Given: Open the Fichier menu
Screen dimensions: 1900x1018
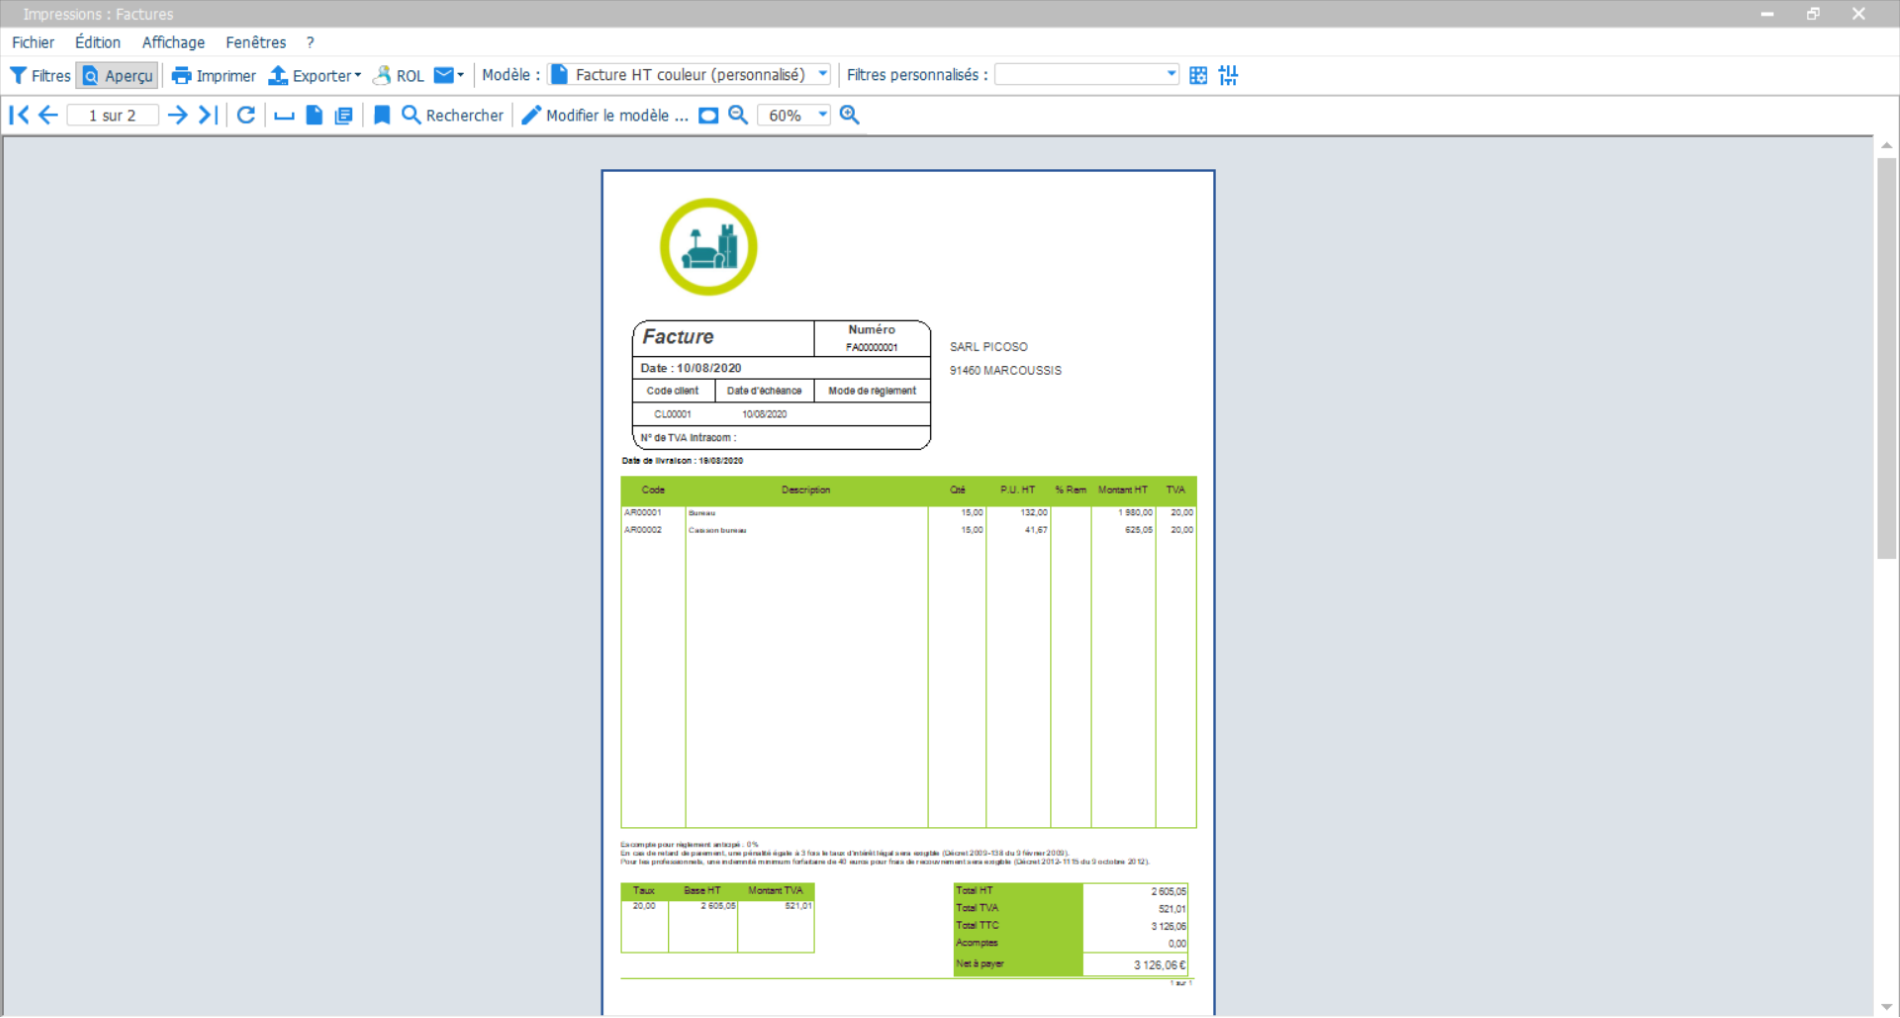Looking at the screenshot, I should pyautogui.click(x=33, y=42).
